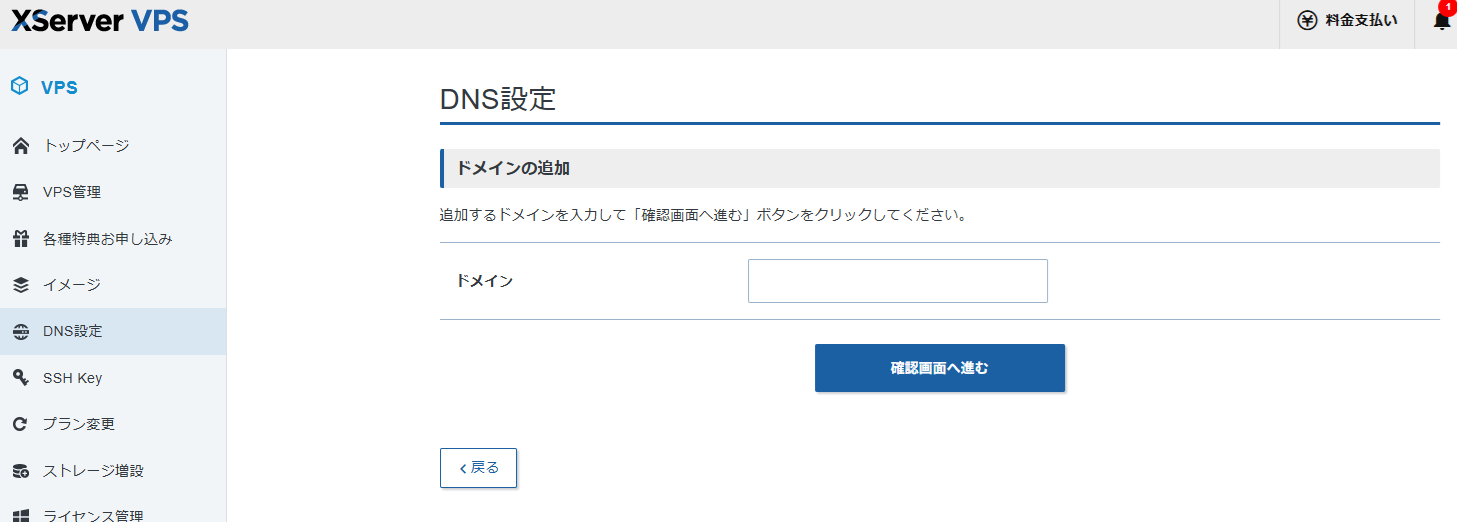Click the storage icon for ストレージ増設
Image resolution: width=1457 pixels, height=522 pixels.
pyautogui.click(x=20, y=471)
